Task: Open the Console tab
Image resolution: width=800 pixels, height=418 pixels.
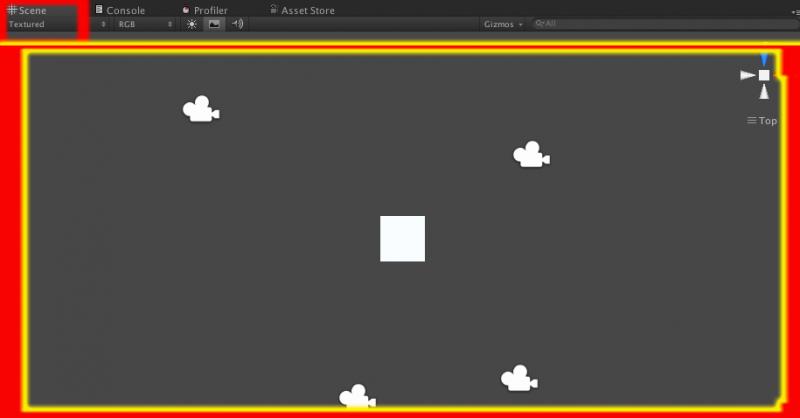Action: [120, 10]
